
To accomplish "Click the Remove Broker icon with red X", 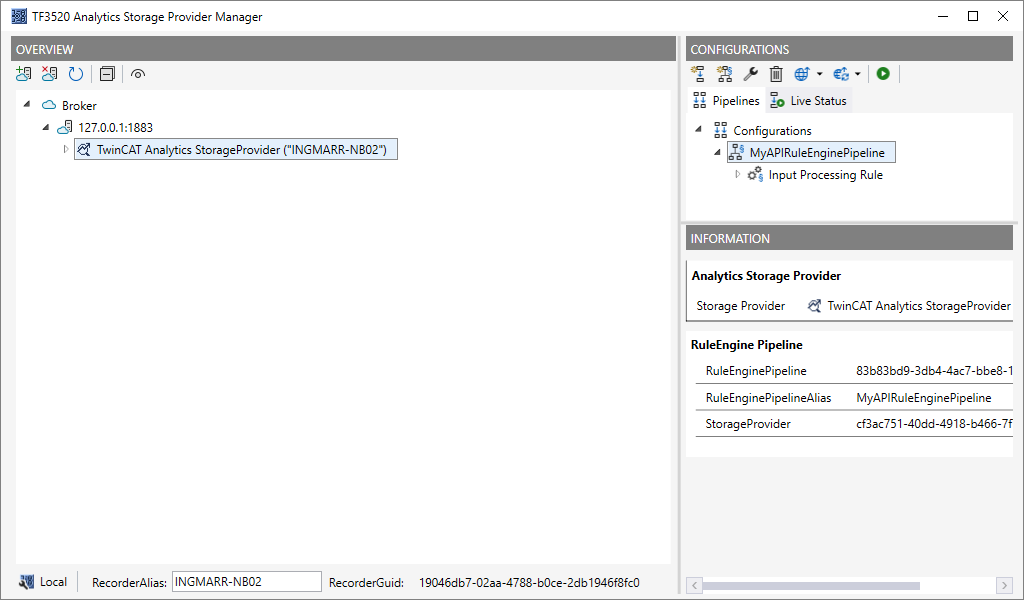I will coord(50,74).
